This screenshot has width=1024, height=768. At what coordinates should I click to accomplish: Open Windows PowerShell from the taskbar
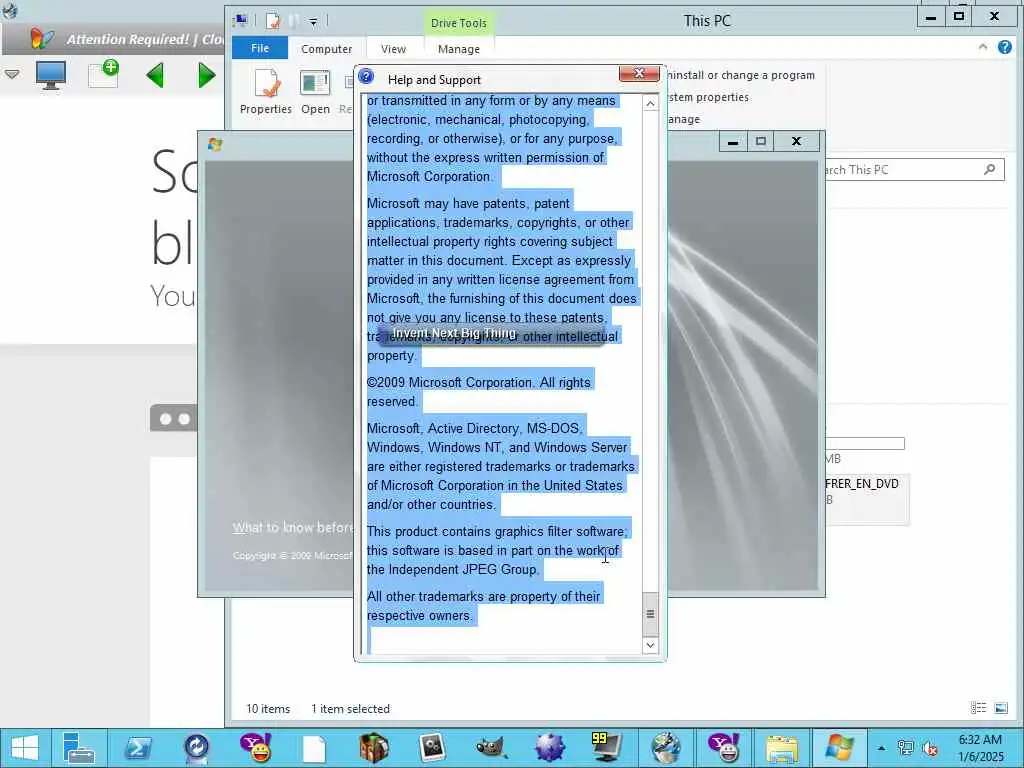coord(138,748)
